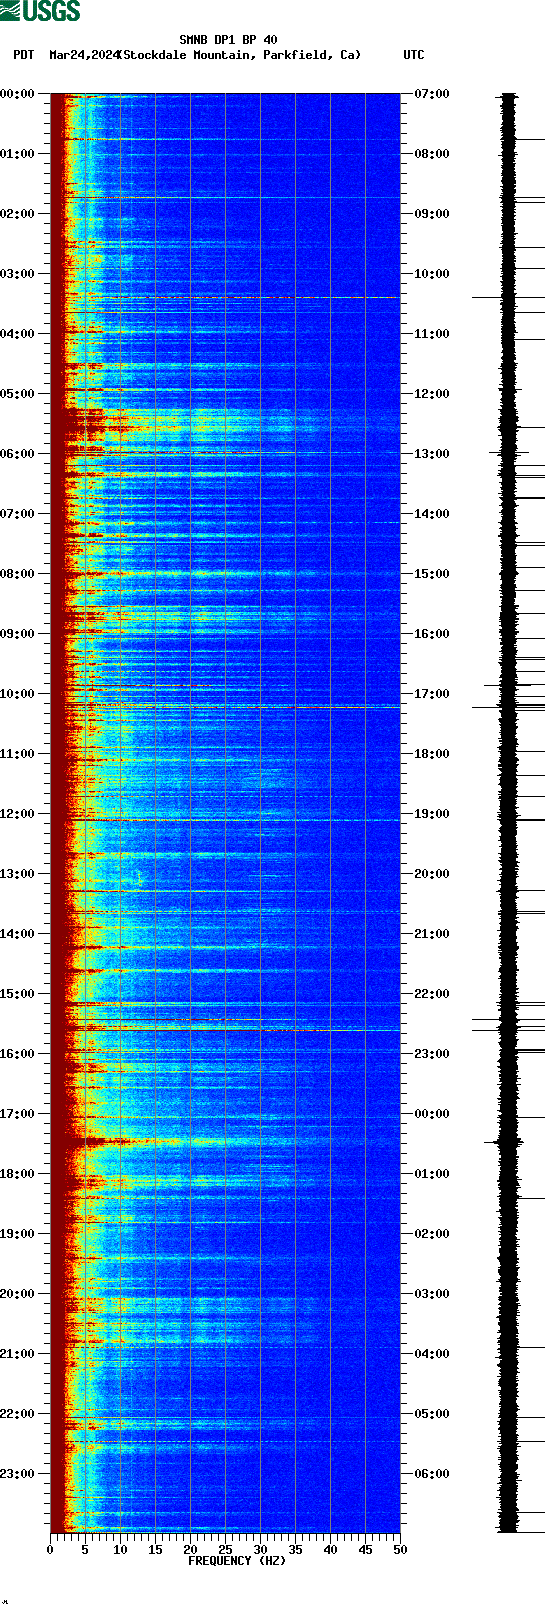This screenshot has width=552, height=1613.
Task: Click the 18:00 PDT left-axis label
Action: 17,1174
